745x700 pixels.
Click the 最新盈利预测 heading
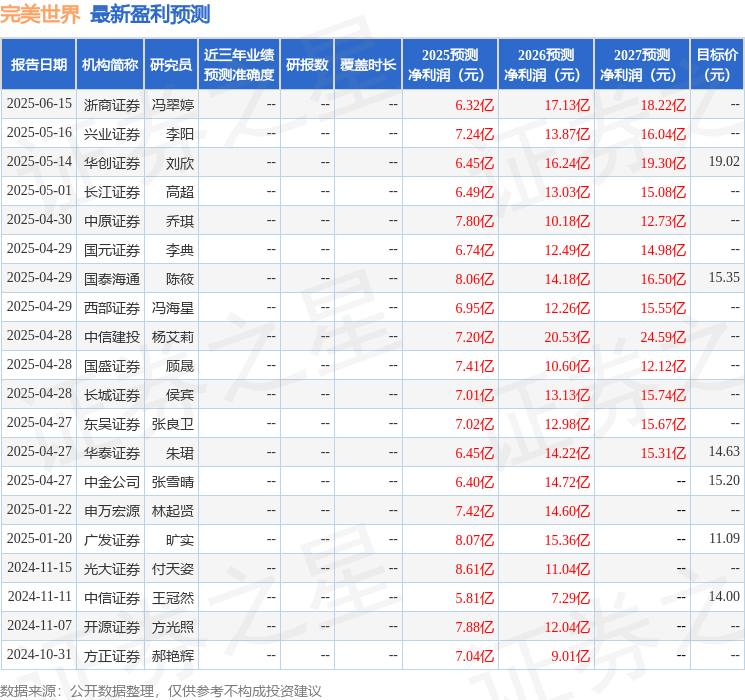pos(150,15)
